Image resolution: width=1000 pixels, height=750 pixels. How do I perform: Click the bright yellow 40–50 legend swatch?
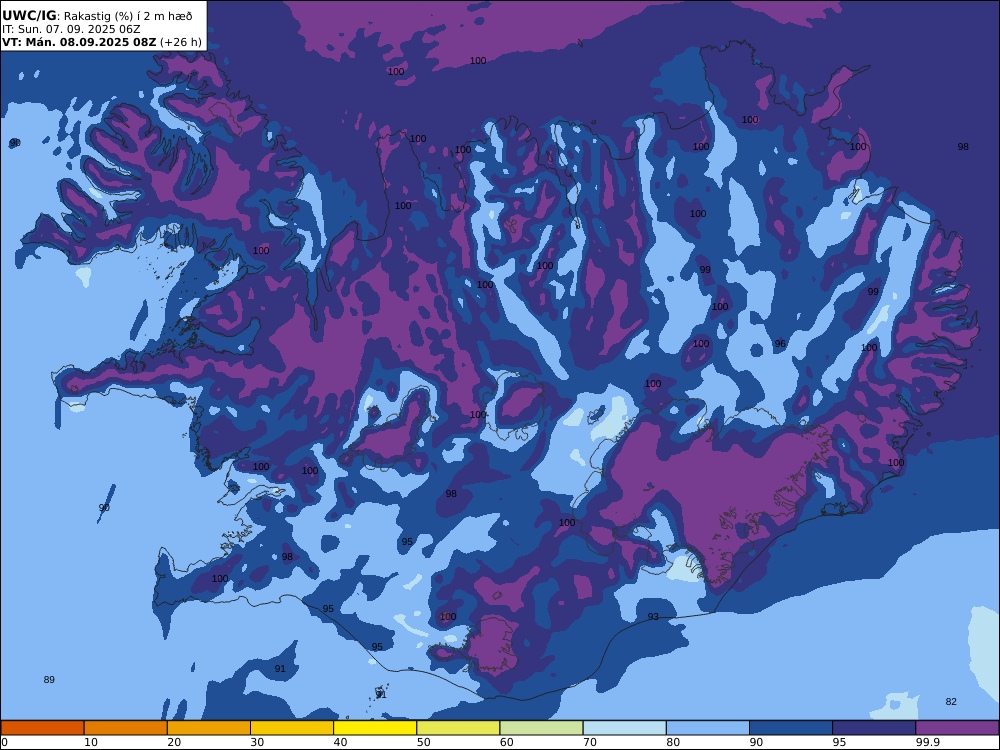(x=375, y=728)
